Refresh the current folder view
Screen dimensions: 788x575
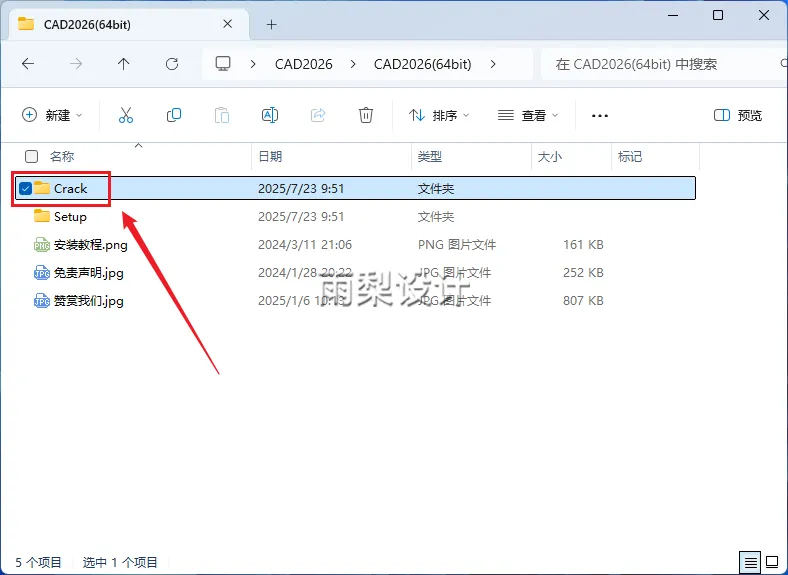click(x=172, y=64)
